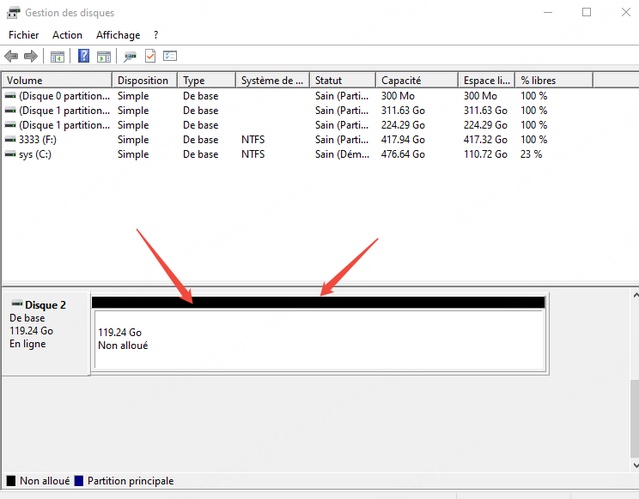Sort by Volume column header
This screenshot has height=499, width=639.
click(x=57, y=80)
